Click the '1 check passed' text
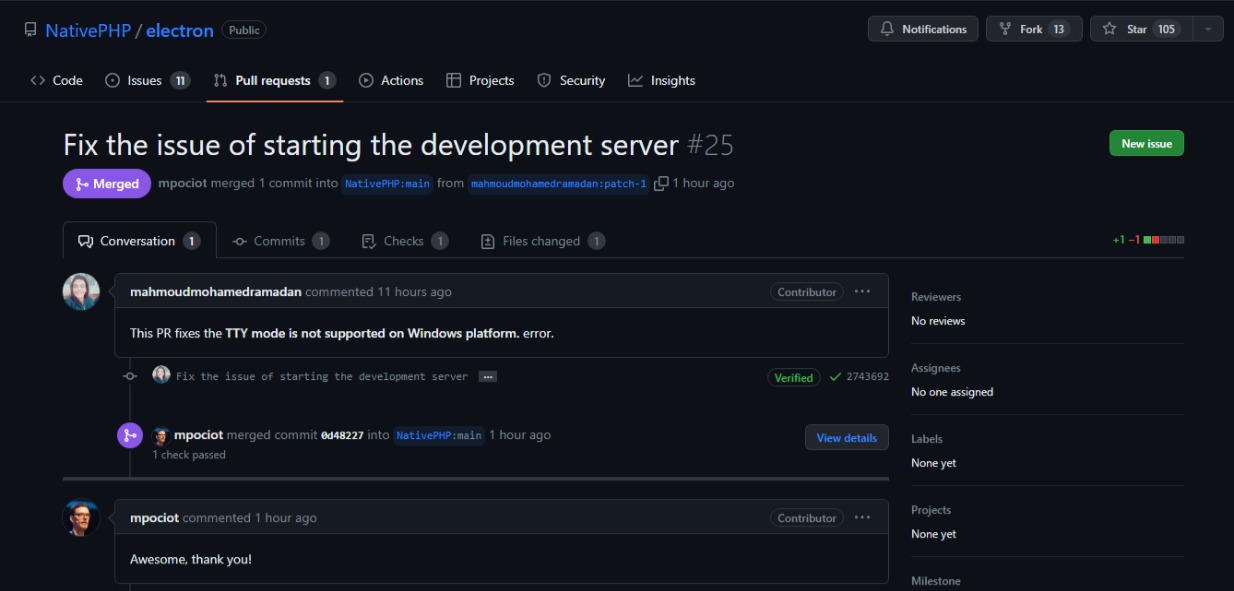 click(x=189, y=455)
